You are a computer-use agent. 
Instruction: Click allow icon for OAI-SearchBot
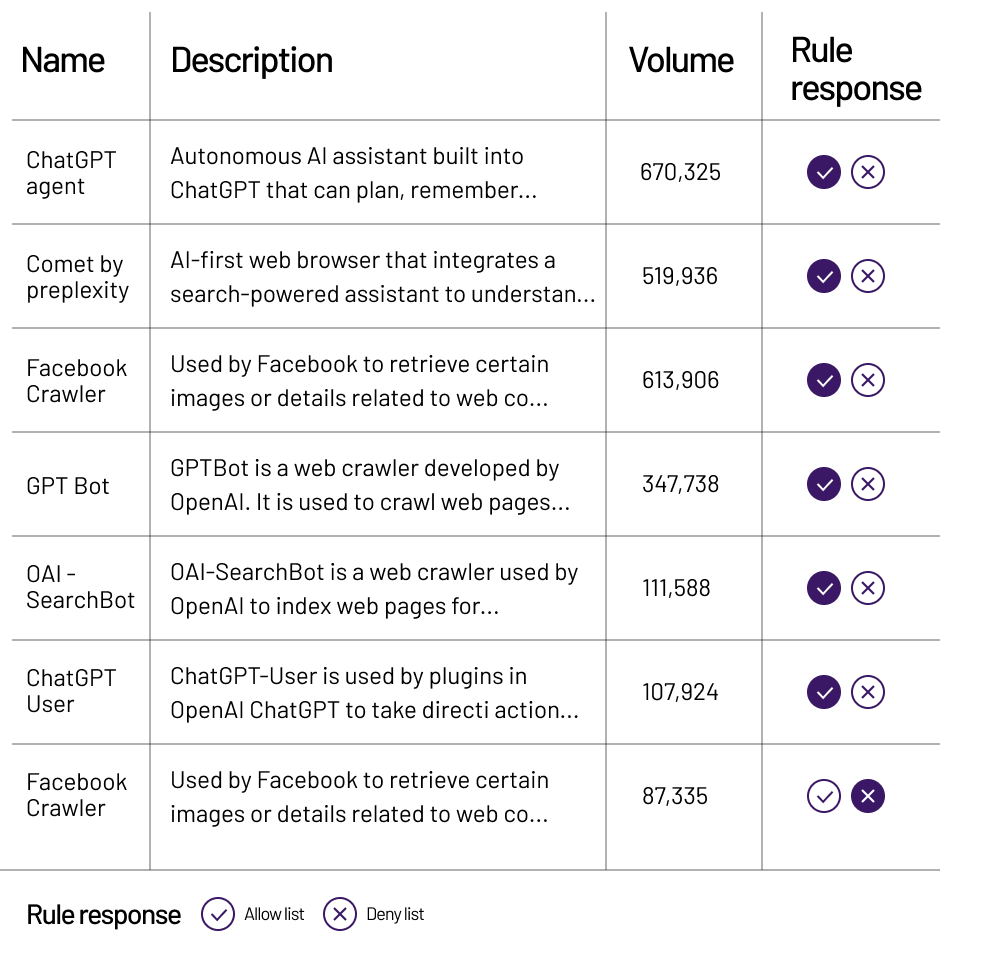tap(823, 588)
